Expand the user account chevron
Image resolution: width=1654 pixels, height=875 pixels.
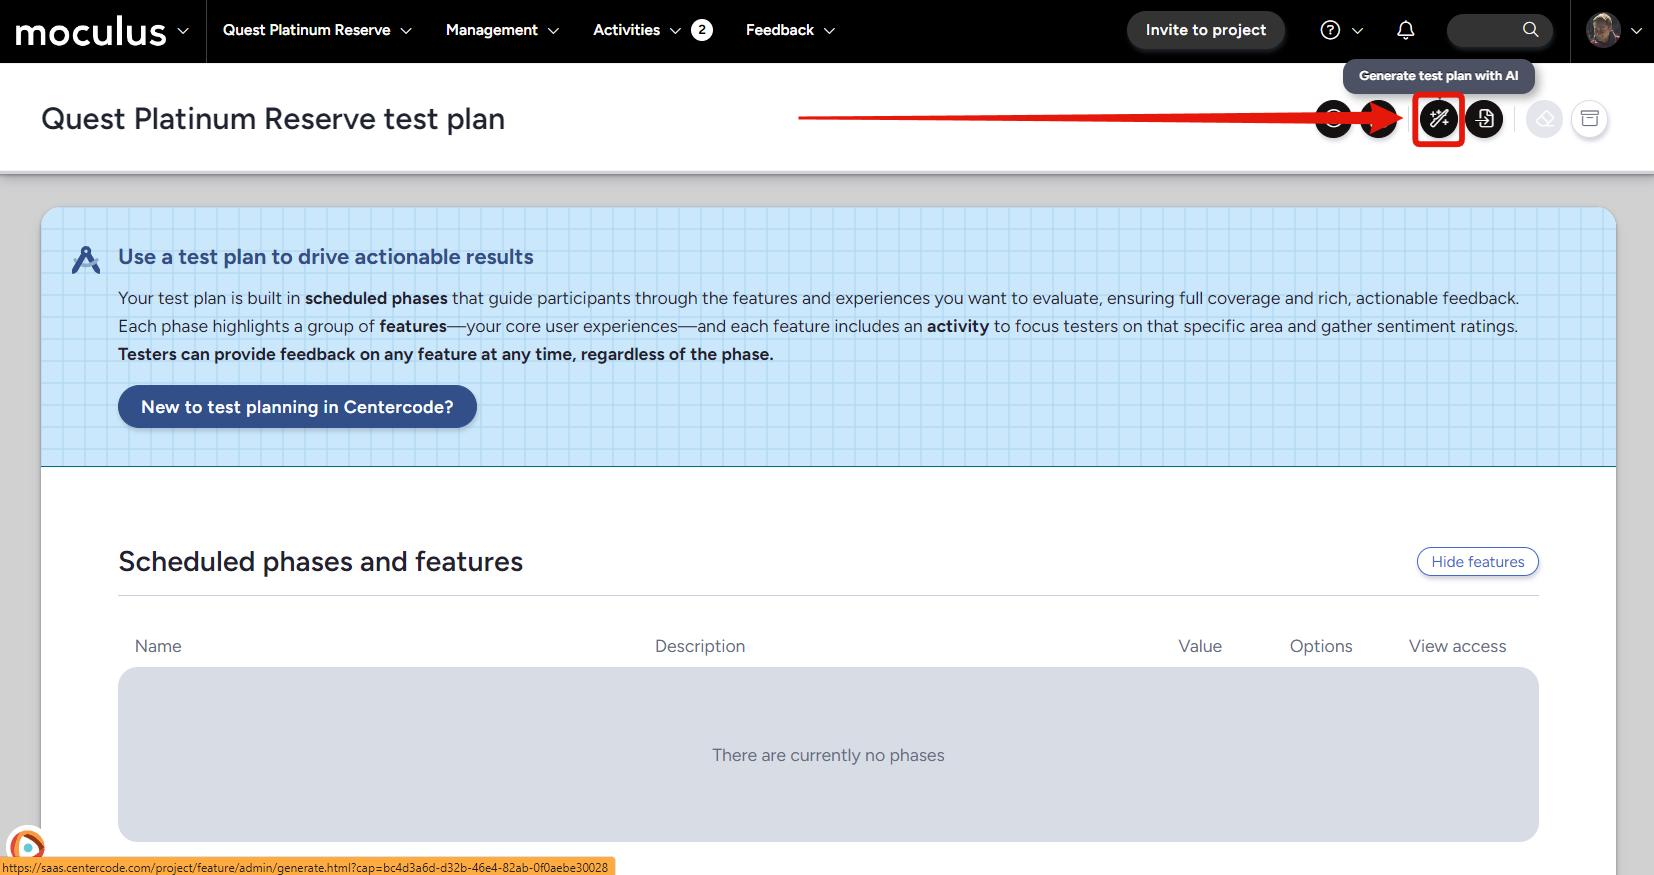pos(1636,31)
